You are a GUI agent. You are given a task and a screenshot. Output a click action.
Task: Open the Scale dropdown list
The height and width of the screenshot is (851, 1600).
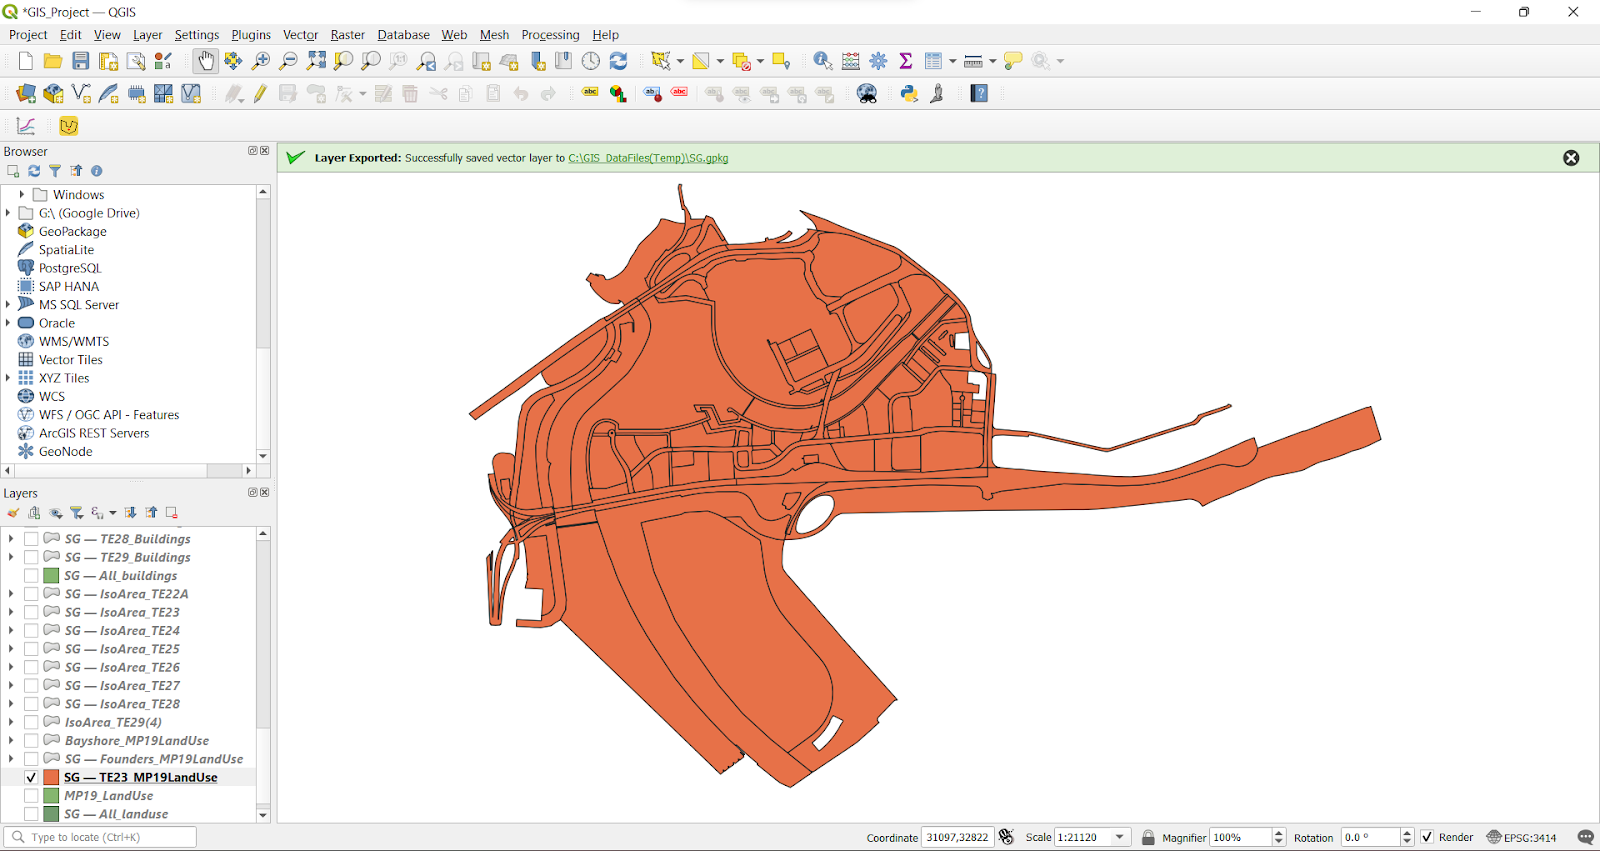point(1120,838)
